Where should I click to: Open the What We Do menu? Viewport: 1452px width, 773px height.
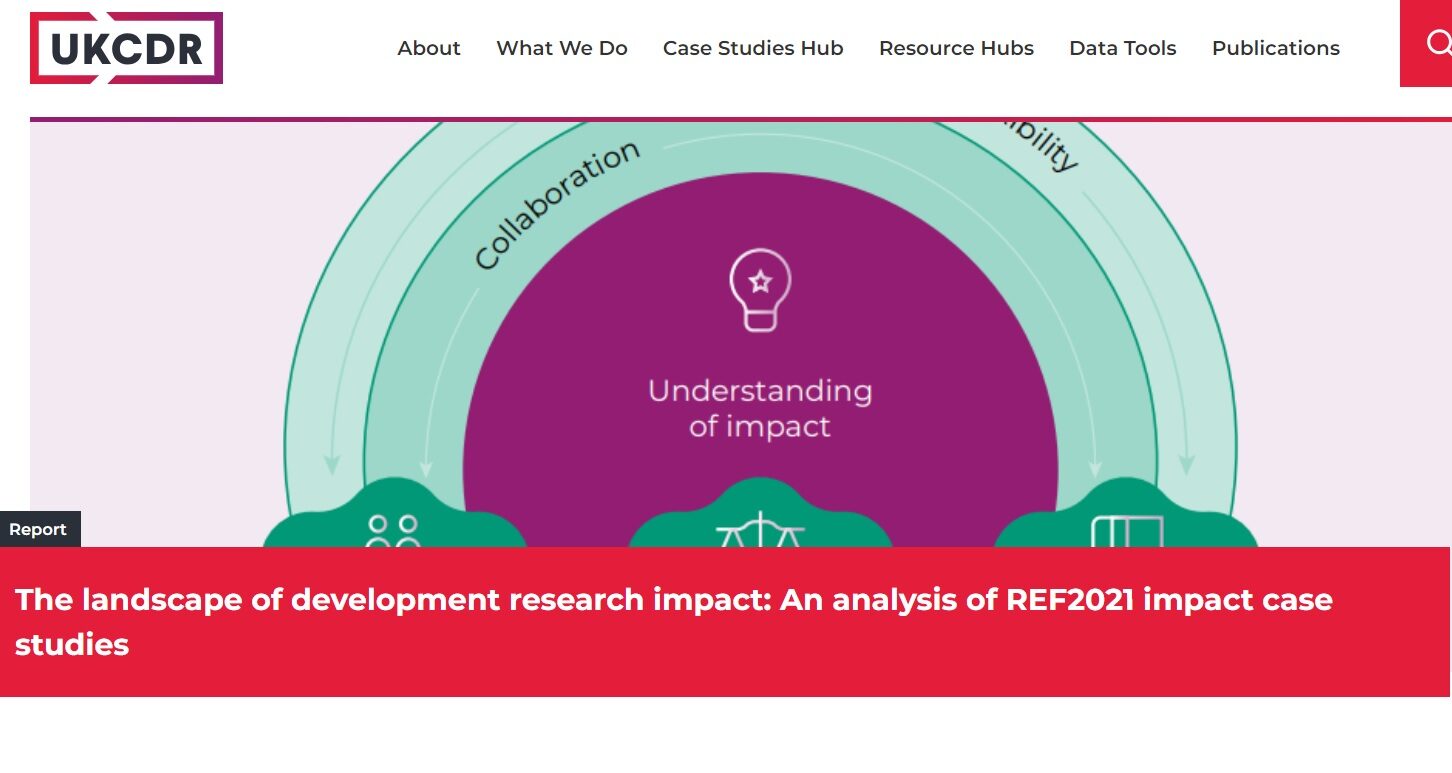pos(562,48)
